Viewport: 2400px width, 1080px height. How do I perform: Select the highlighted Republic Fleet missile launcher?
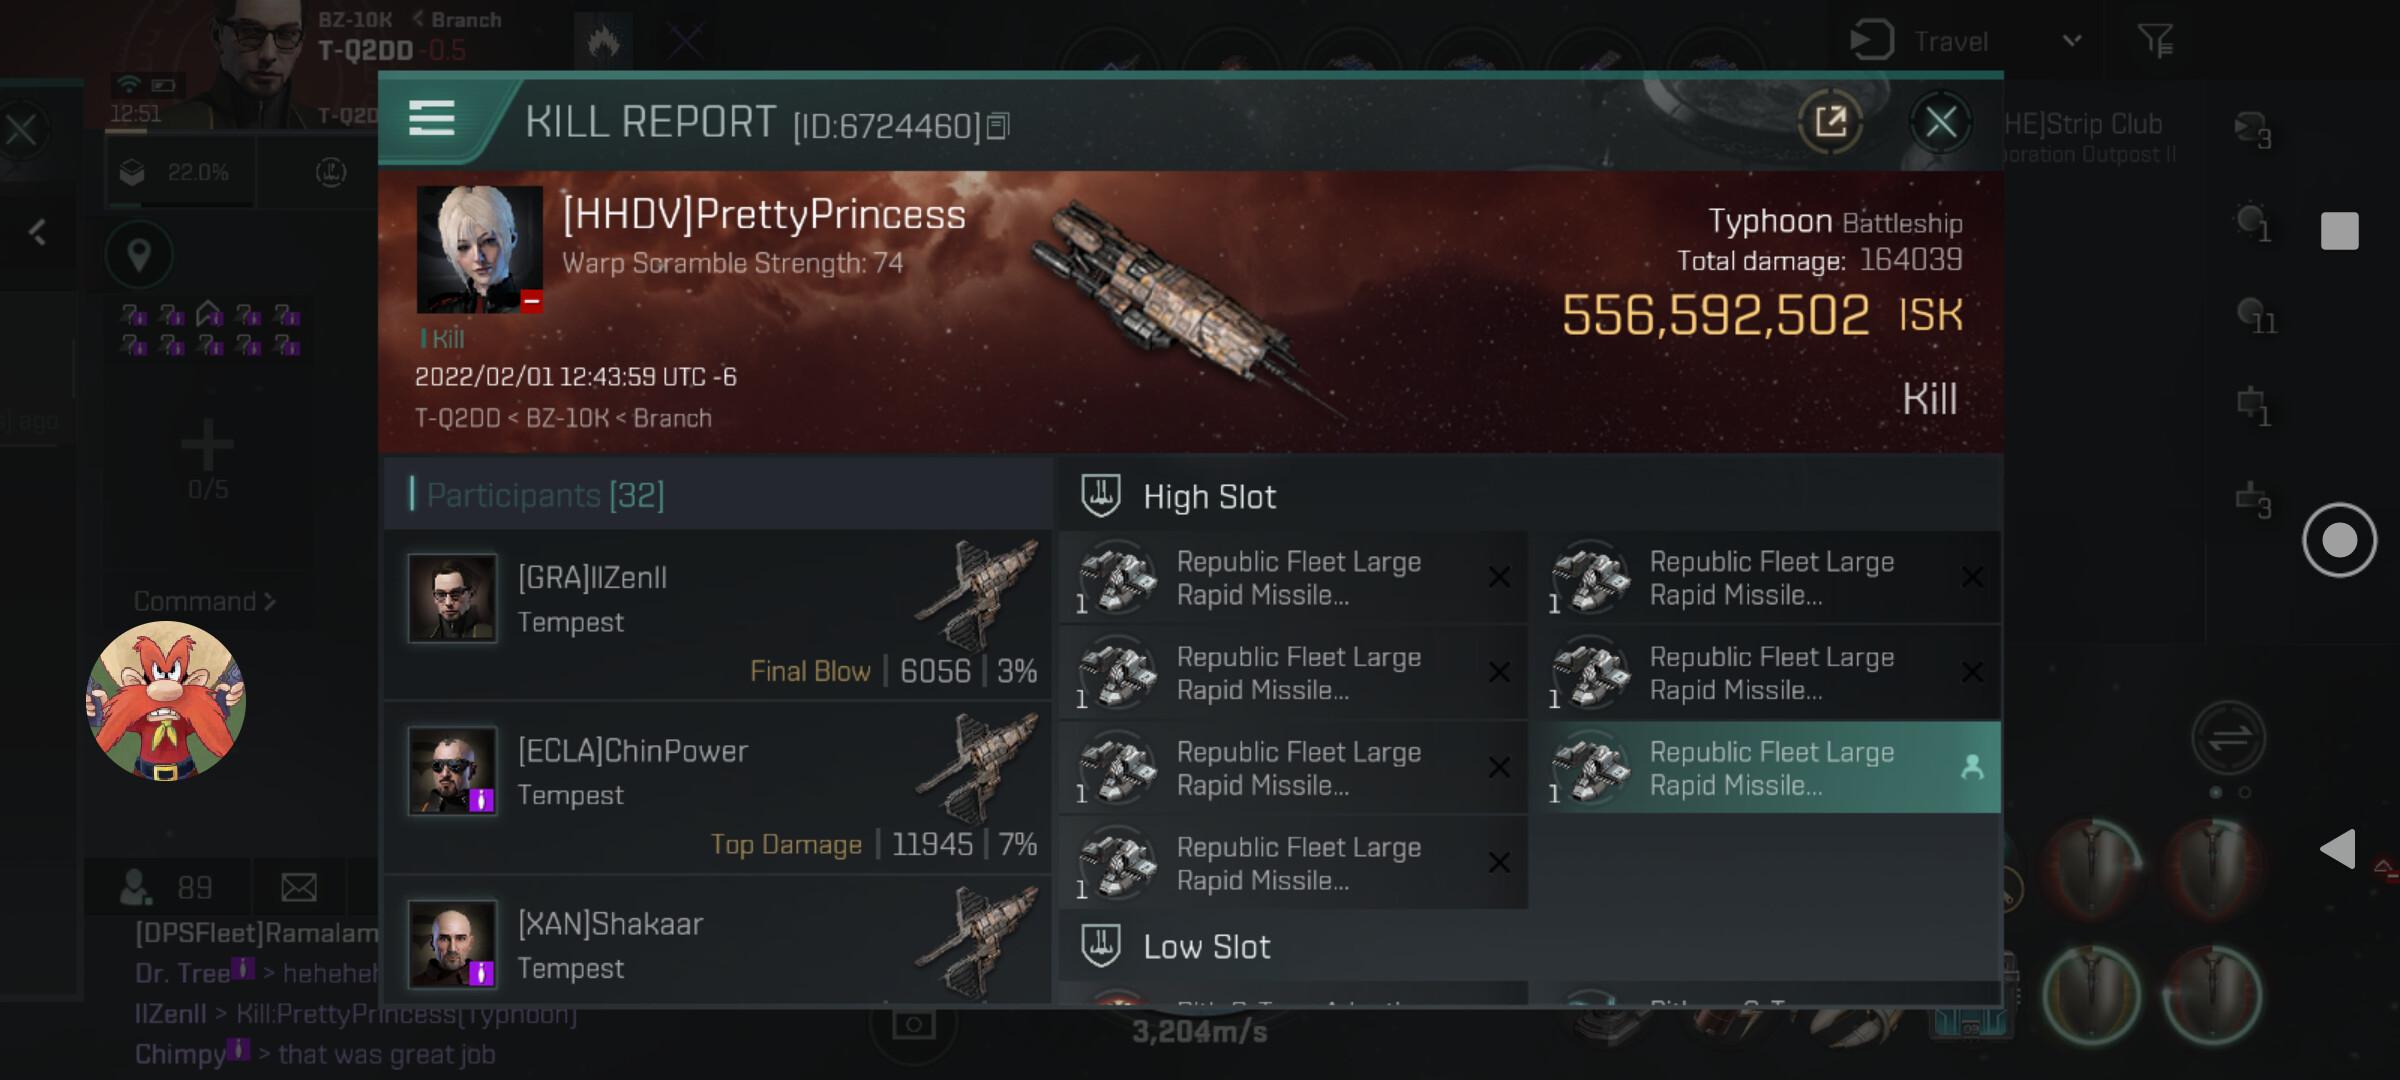click(1768, 768)
